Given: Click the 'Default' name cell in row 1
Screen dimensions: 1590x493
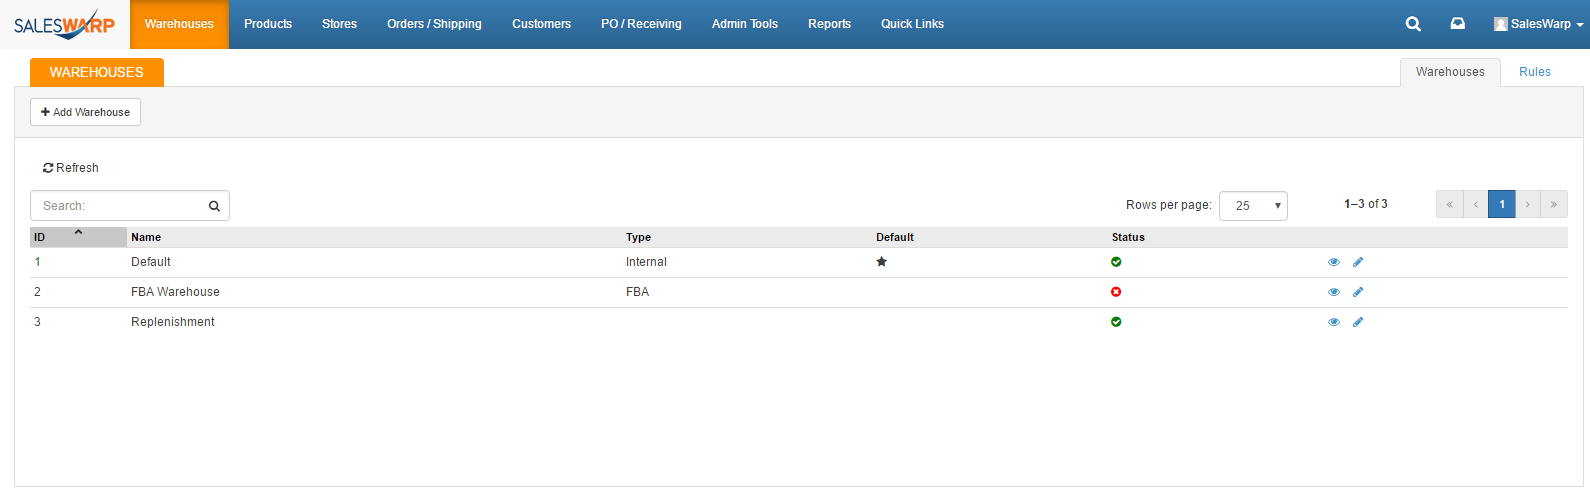Looking at the screenshot, I should (x=151, y=262).
